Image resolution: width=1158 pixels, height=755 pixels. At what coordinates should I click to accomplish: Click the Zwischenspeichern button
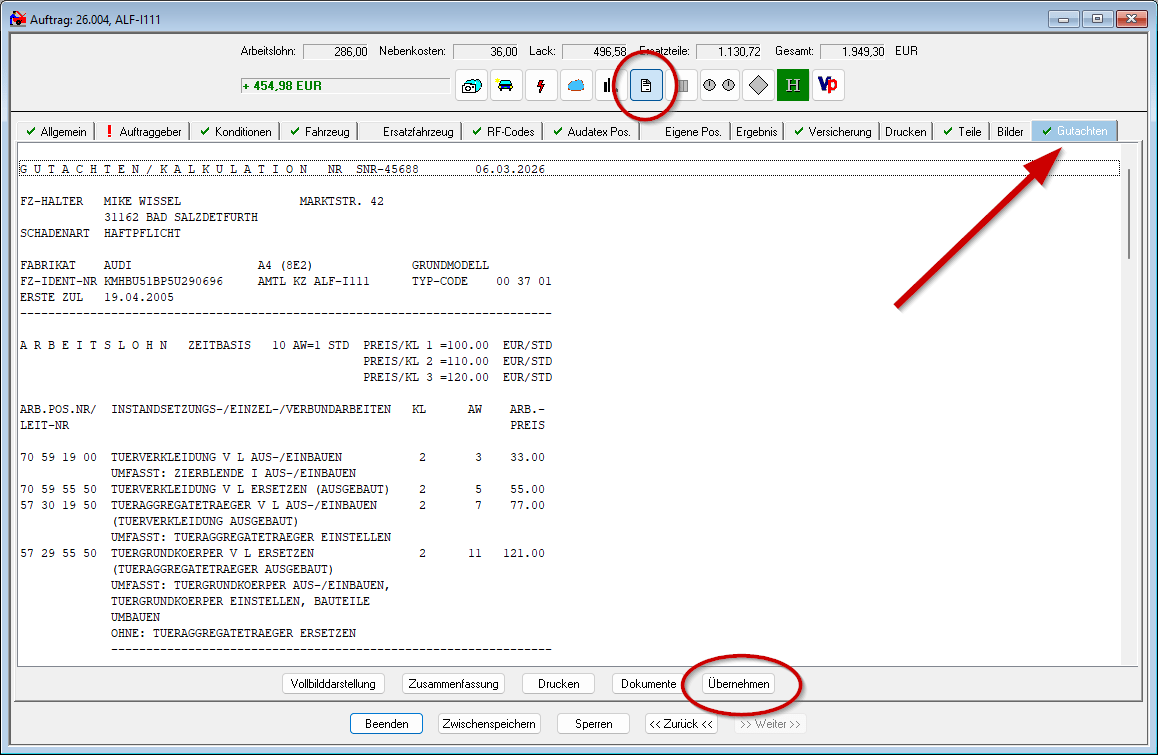click(490, 723)
